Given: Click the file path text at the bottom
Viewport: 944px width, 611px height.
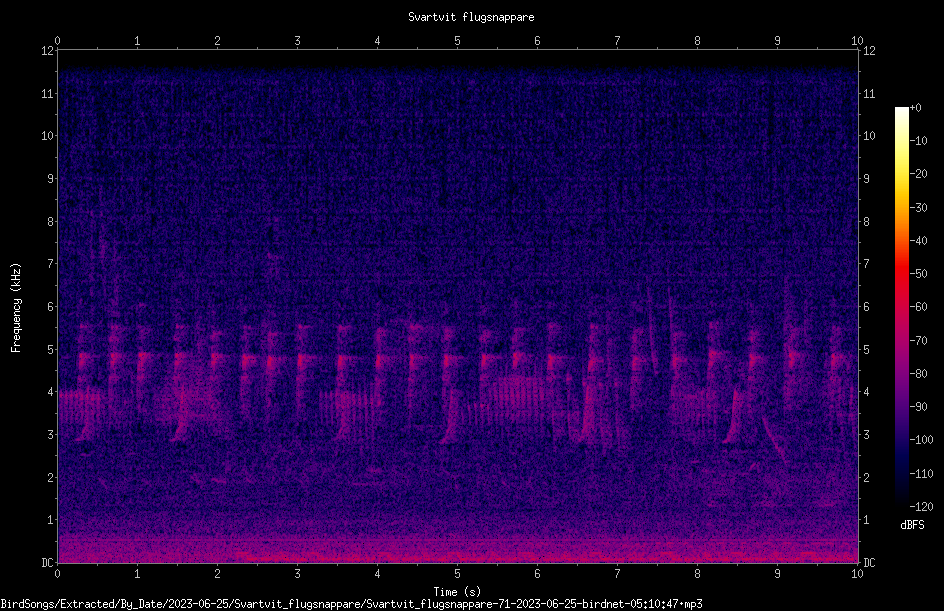Looking at the screenshot, I should [x=351, y=604].
